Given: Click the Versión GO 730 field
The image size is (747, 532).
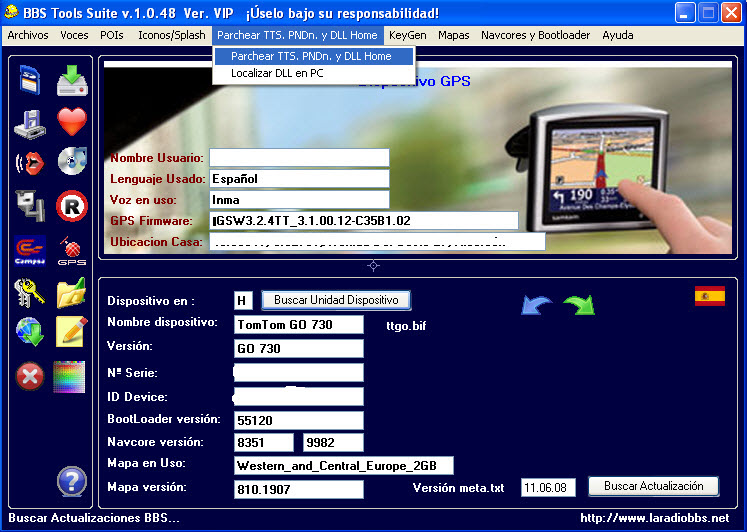Looking at the screenshot, I should [299, 349].
